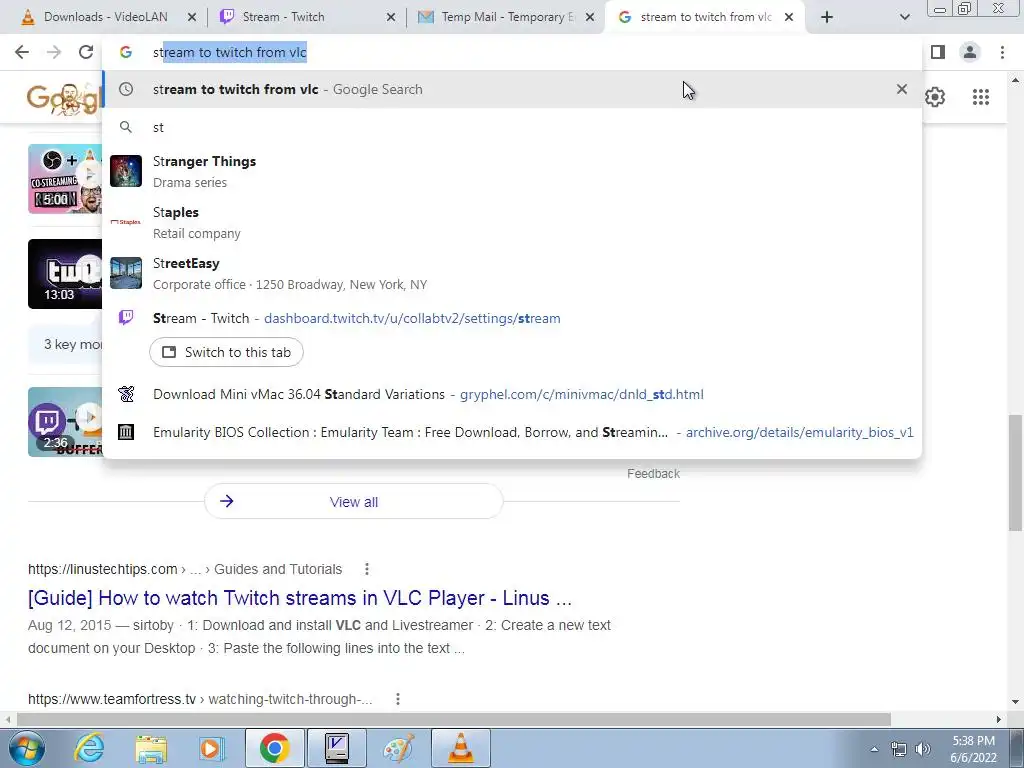Close the stream to twitch from vlc tab
The image size is (1024, 768).
click(789, 17)
